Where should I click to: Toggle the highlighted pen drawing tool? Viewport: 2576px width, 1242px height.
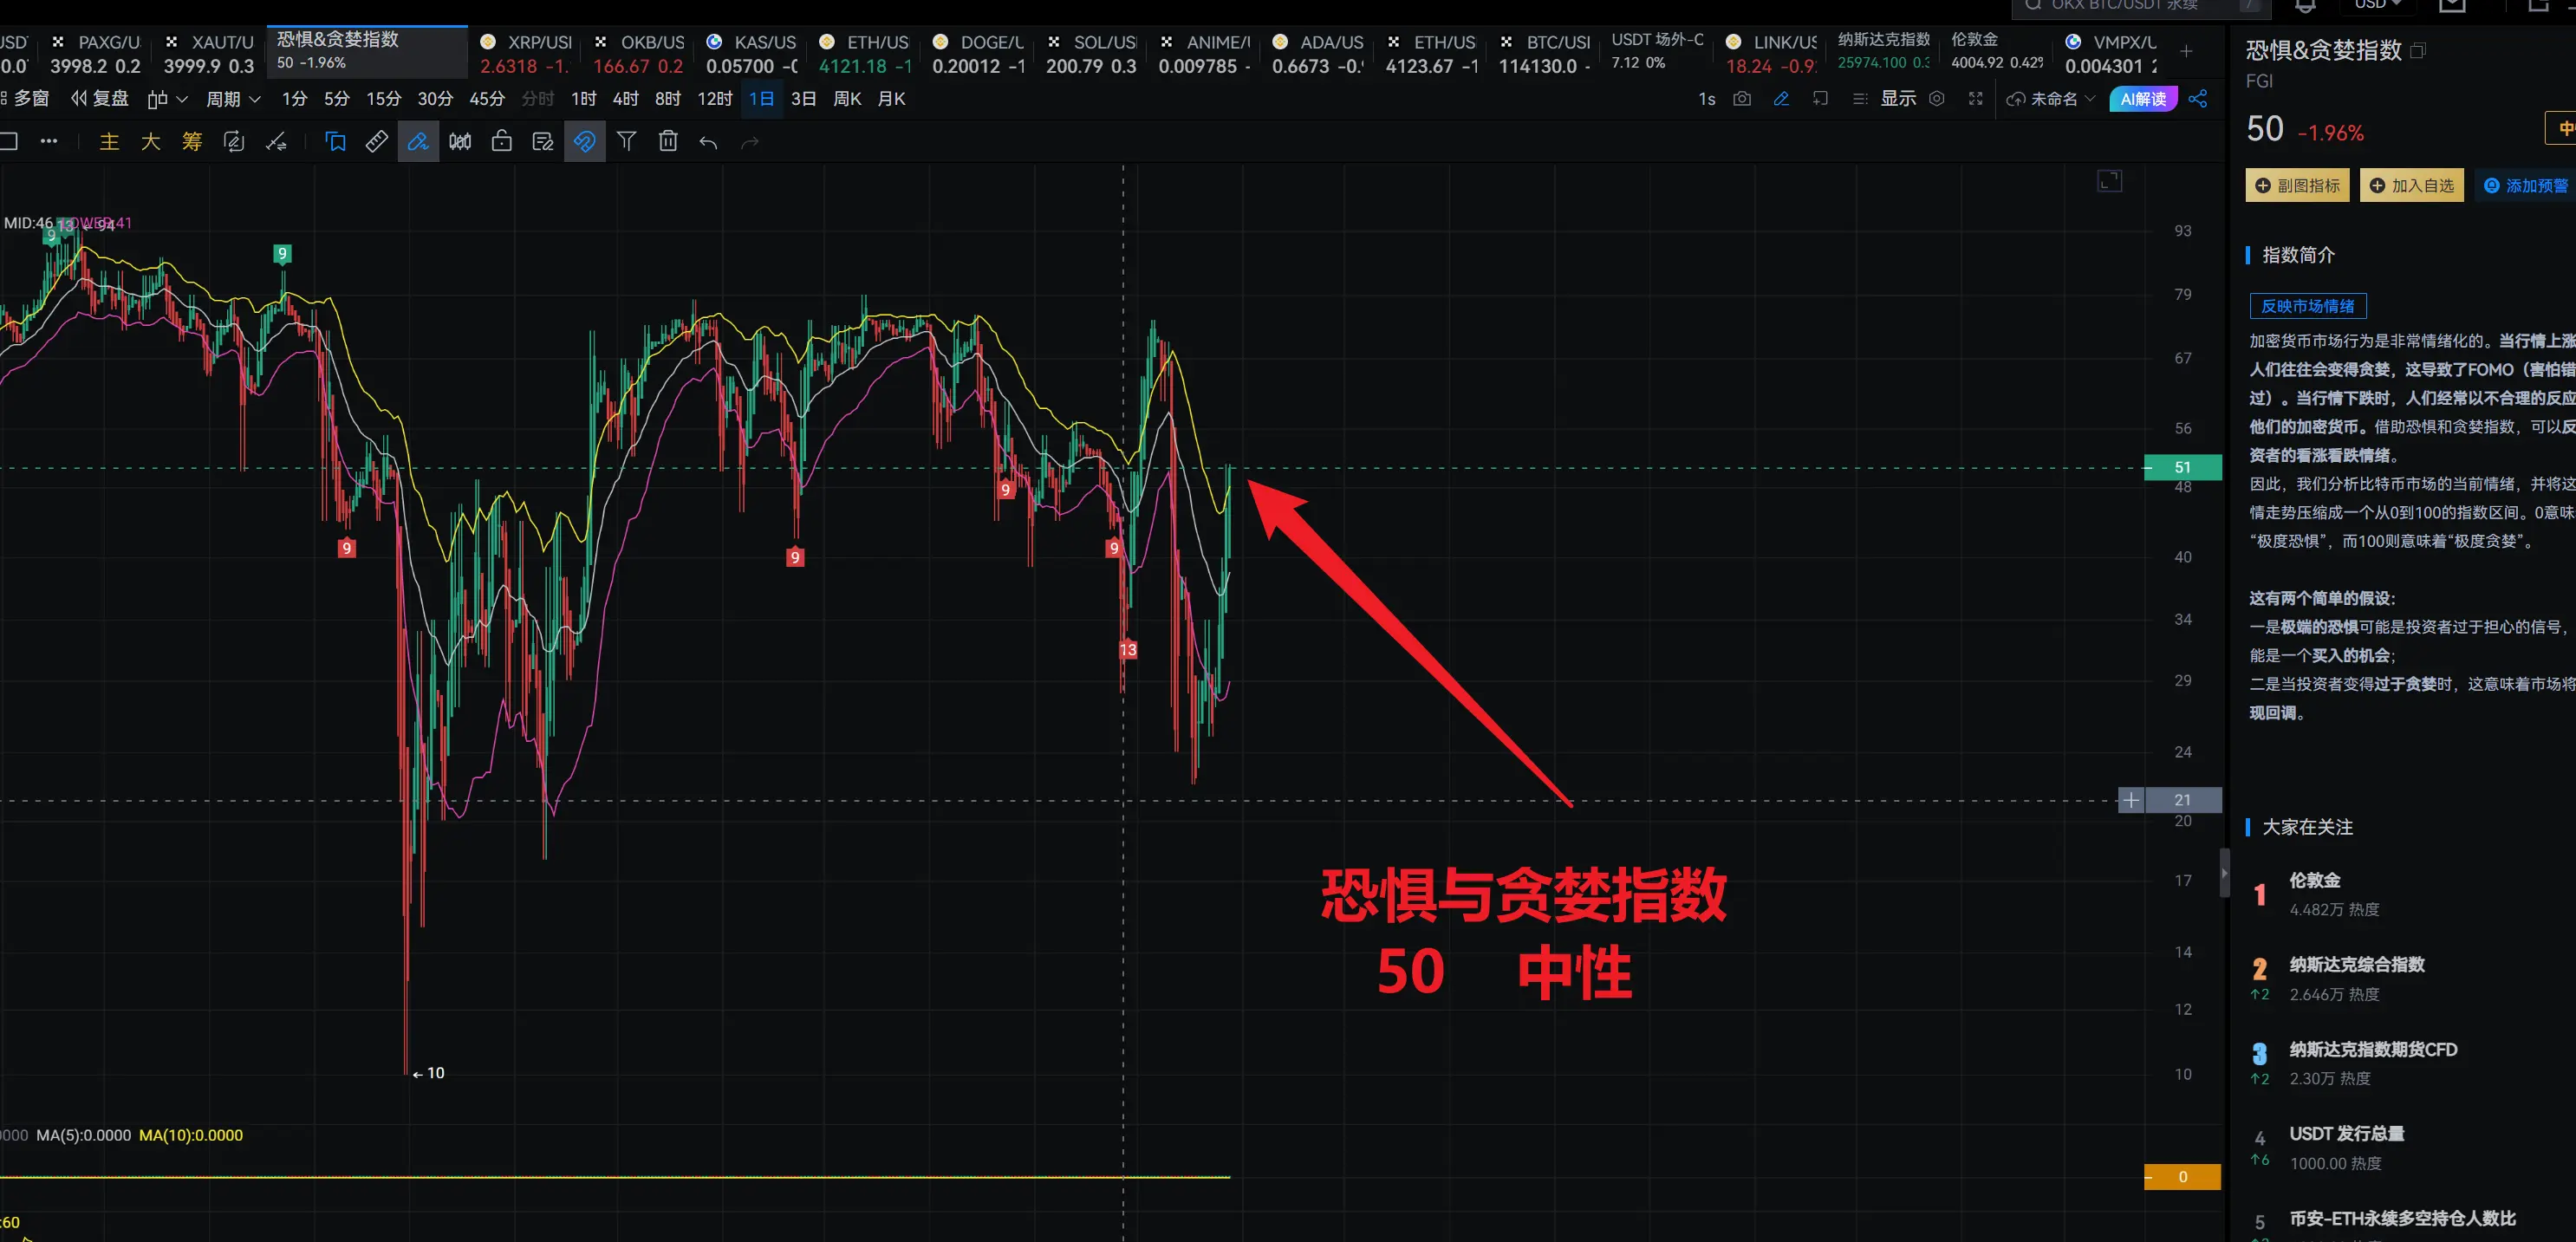click(x=418, y=142)
